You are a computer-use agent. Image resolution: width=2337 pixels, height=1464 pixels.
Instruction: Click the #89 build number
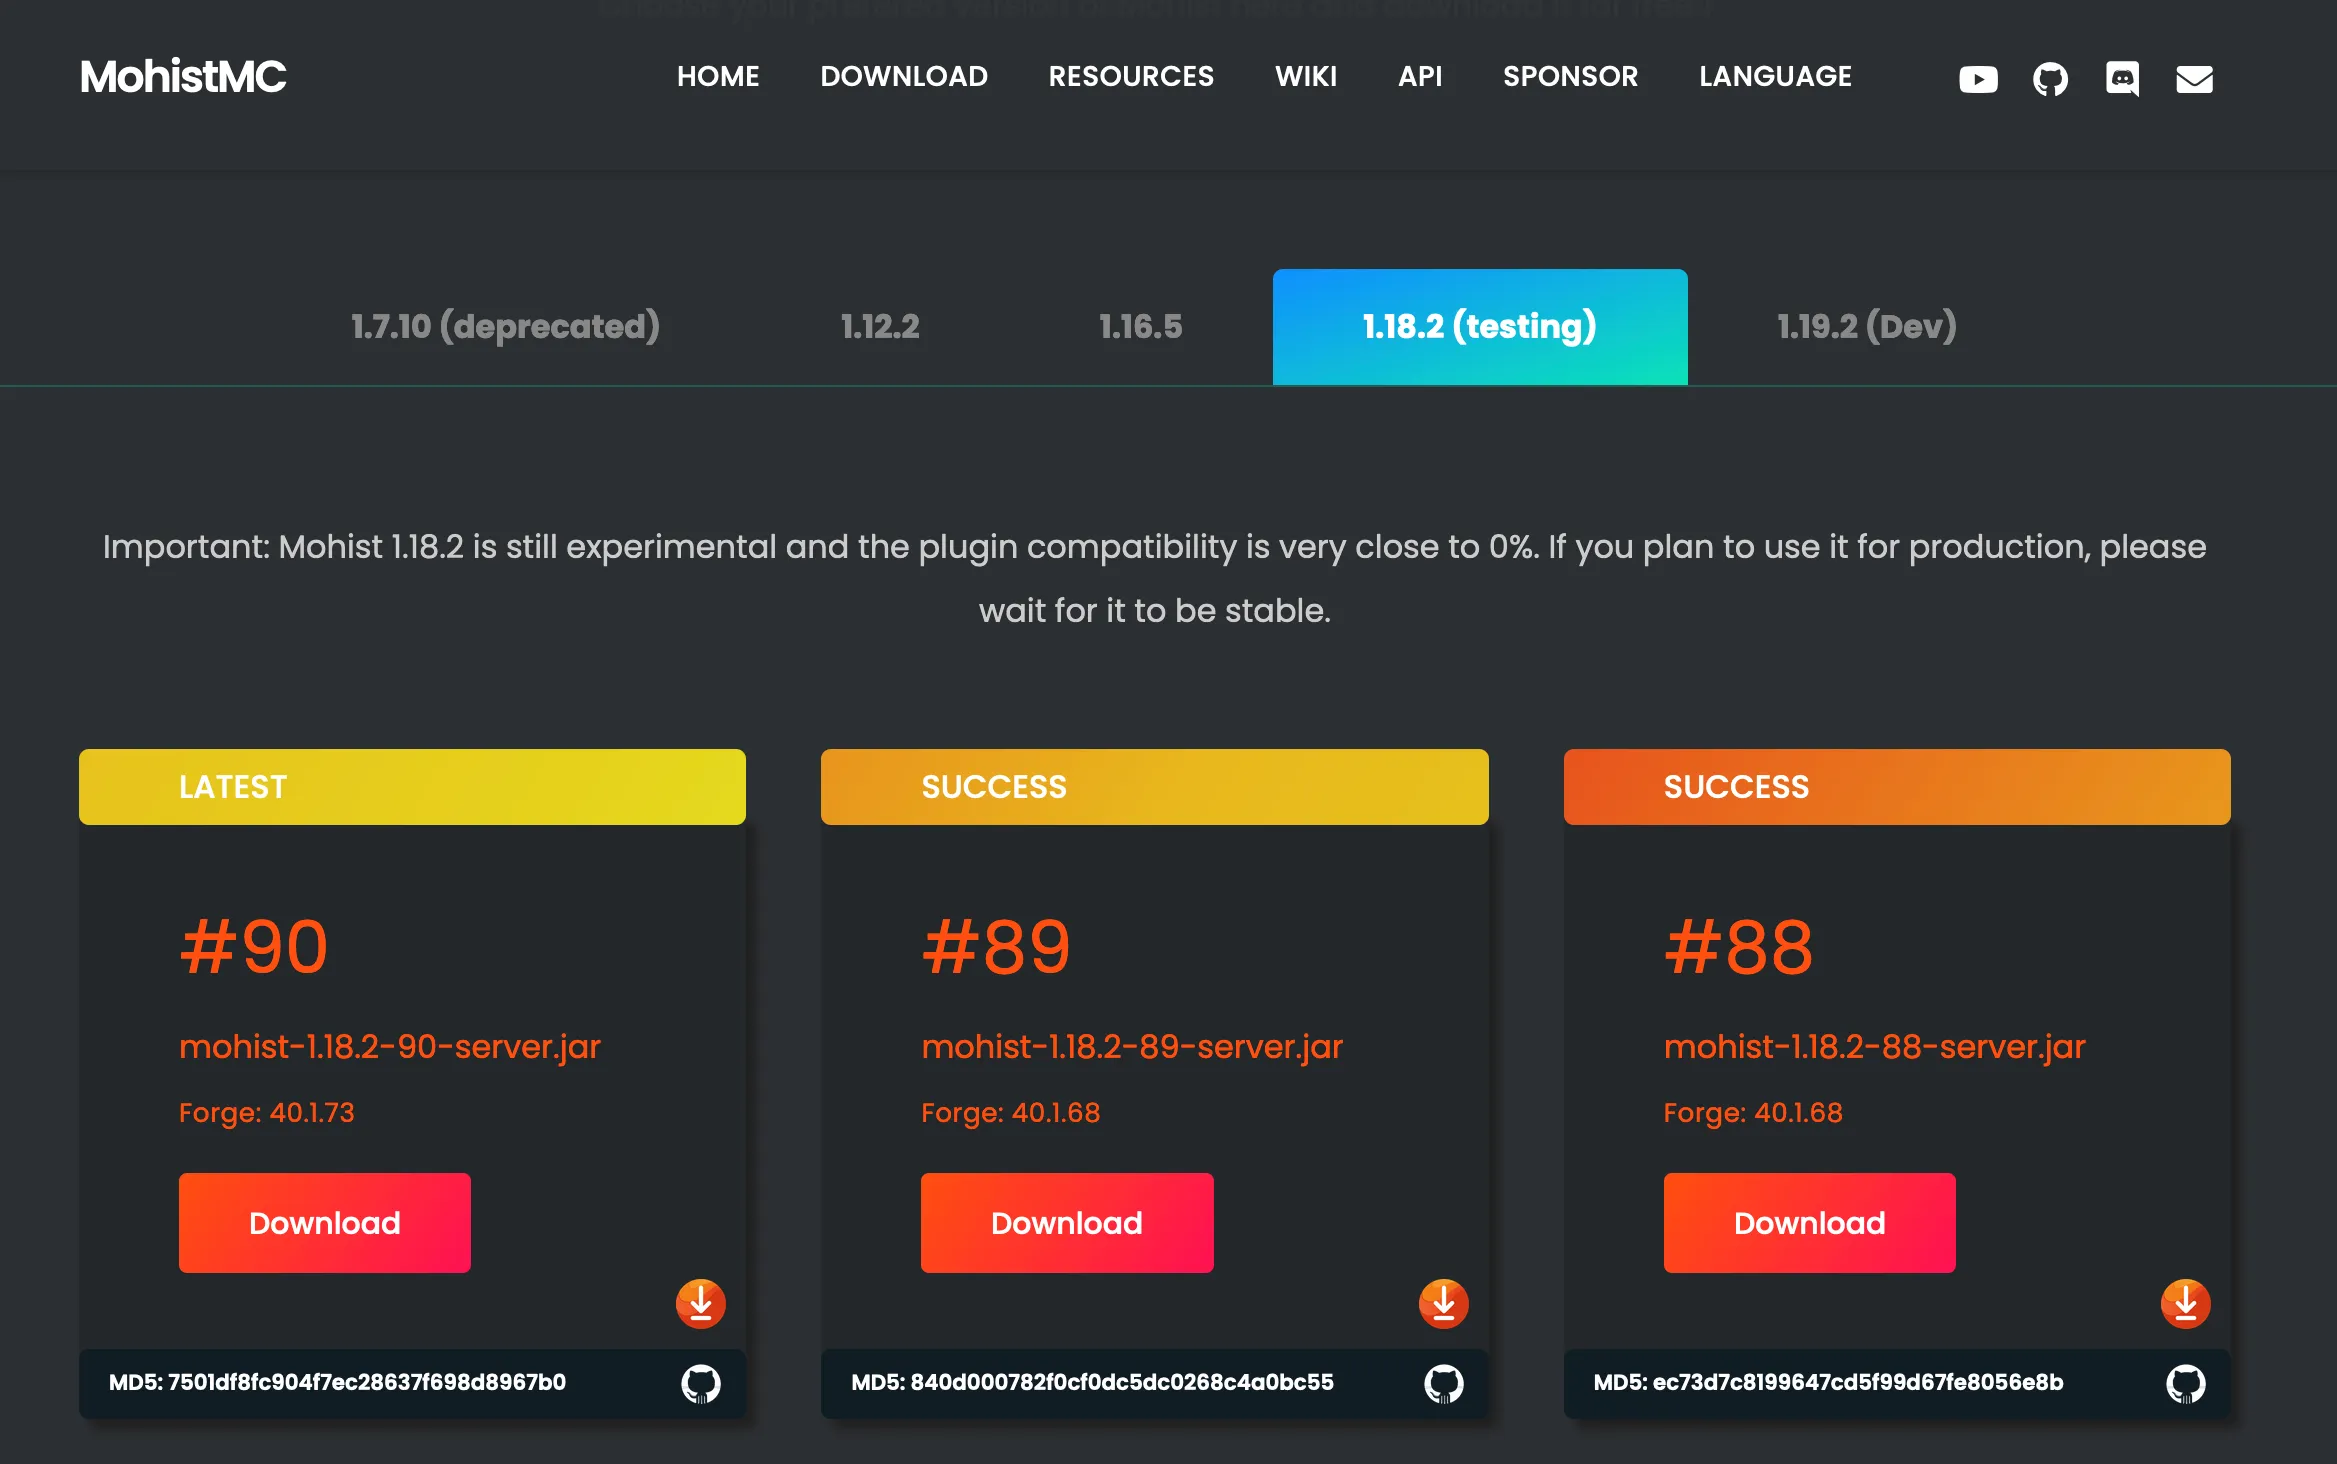pyautogui.click(x=996, y=947)
